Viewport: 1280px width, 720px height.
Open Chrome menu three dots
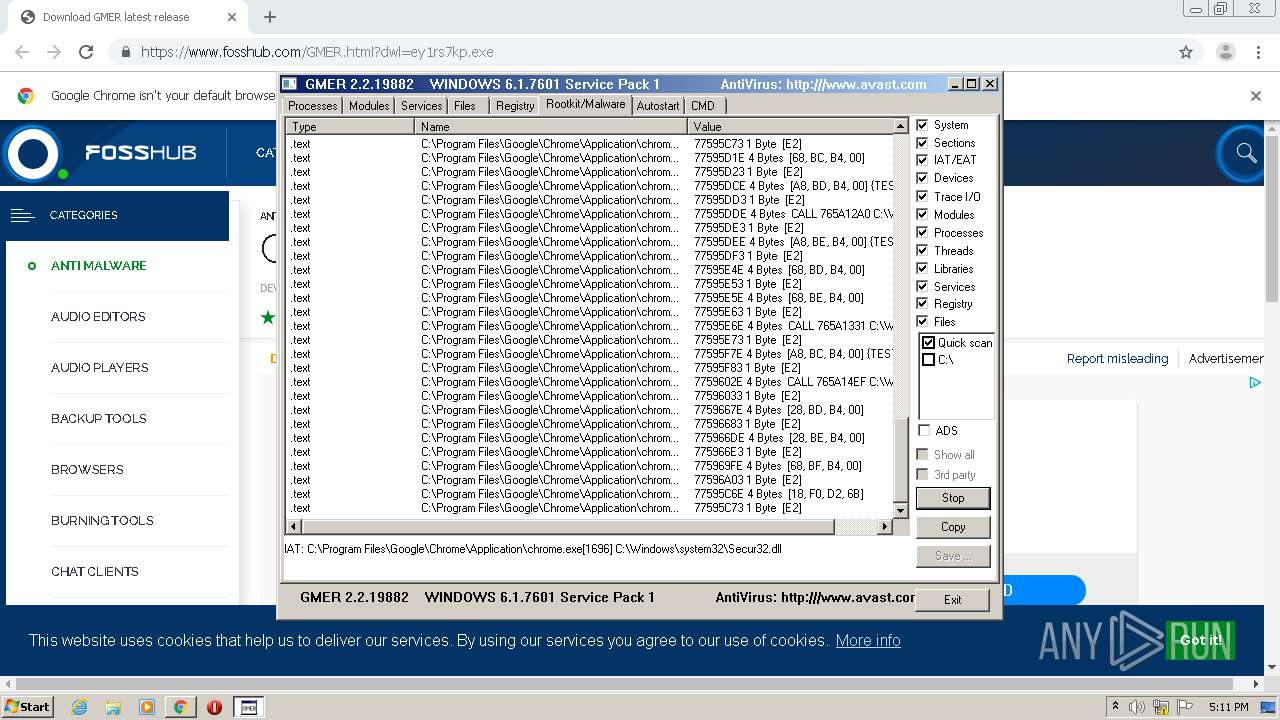tap(1258, 52)
